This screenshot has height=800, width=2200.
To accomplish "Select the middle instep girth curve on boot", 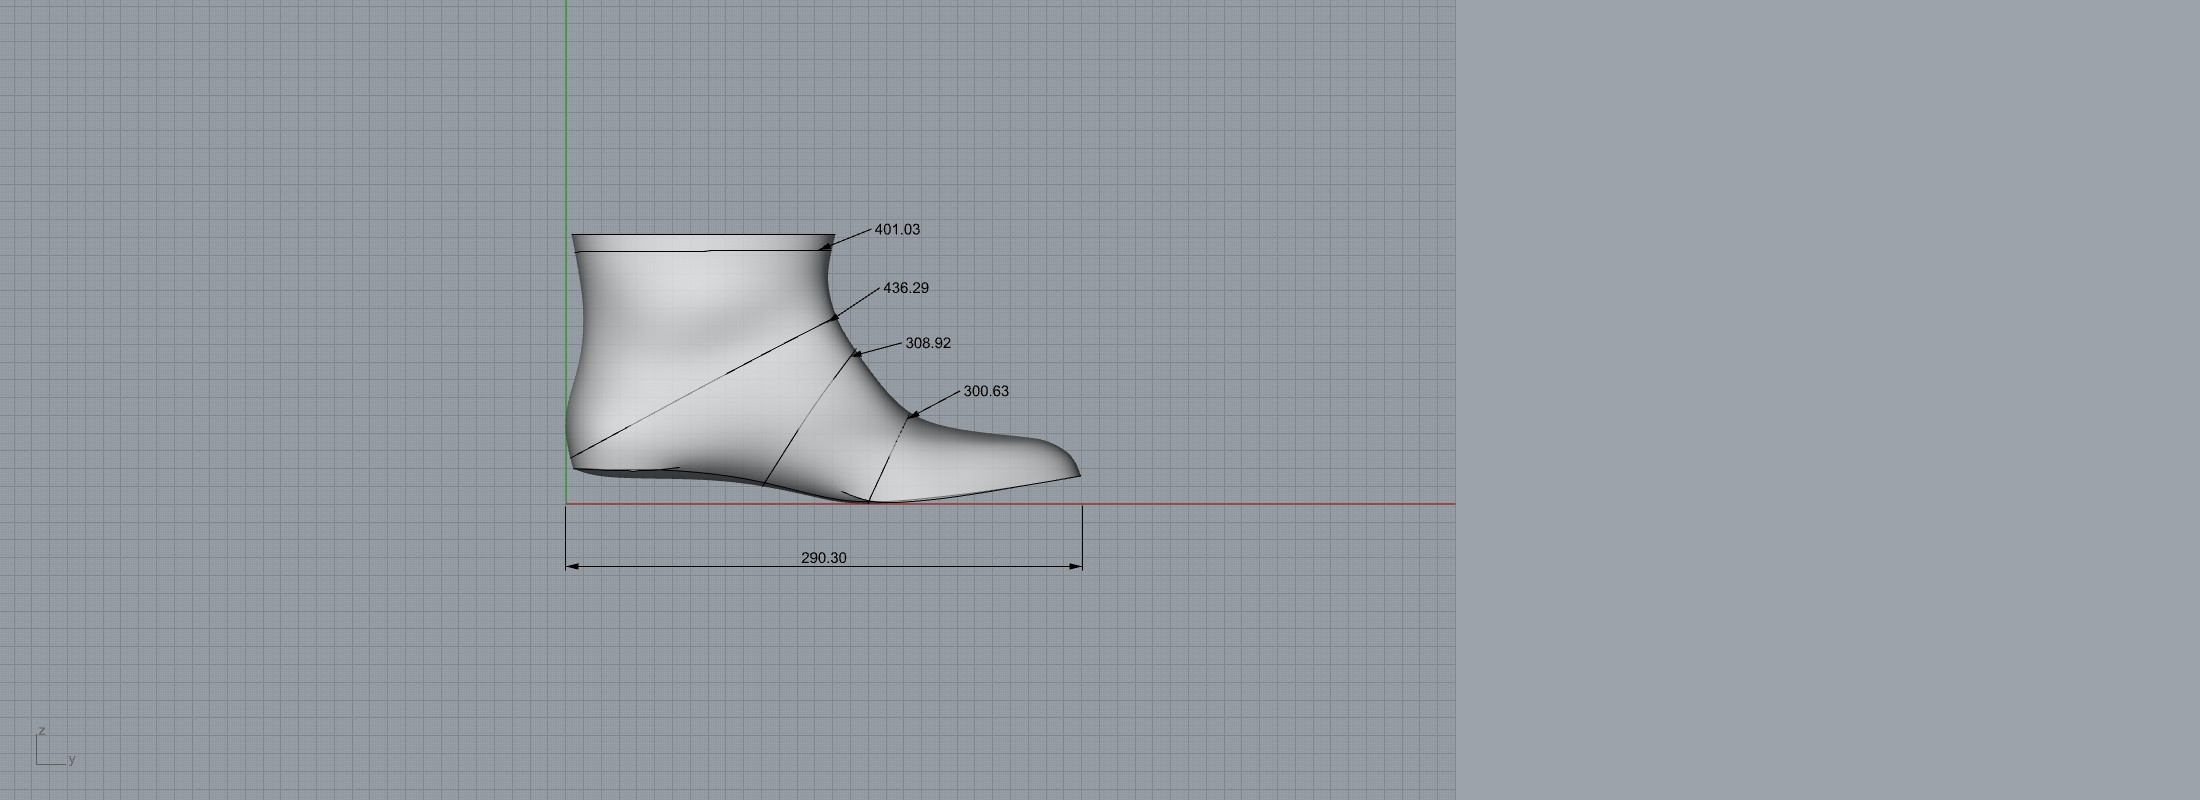I will click(810, 420).
